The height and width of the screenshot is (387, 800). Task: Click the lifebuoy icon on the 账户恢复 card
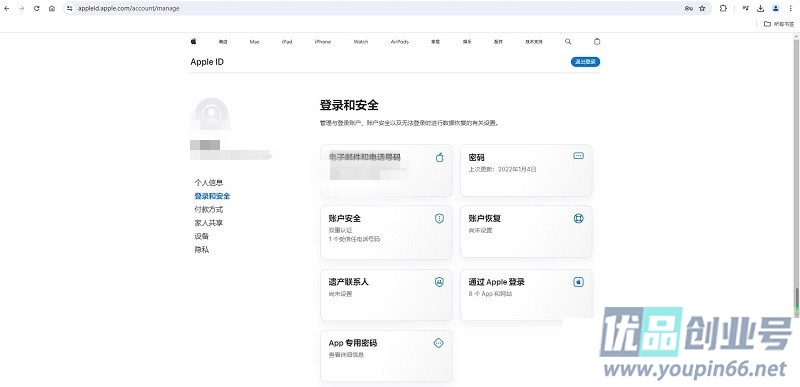tap(579, 218)
